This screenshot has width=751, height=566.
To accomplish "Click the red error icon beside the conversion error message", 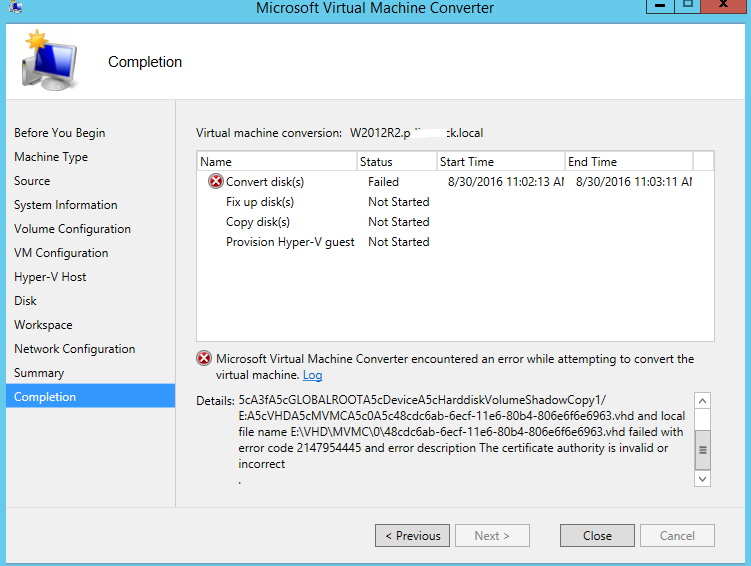I will 204,358.
